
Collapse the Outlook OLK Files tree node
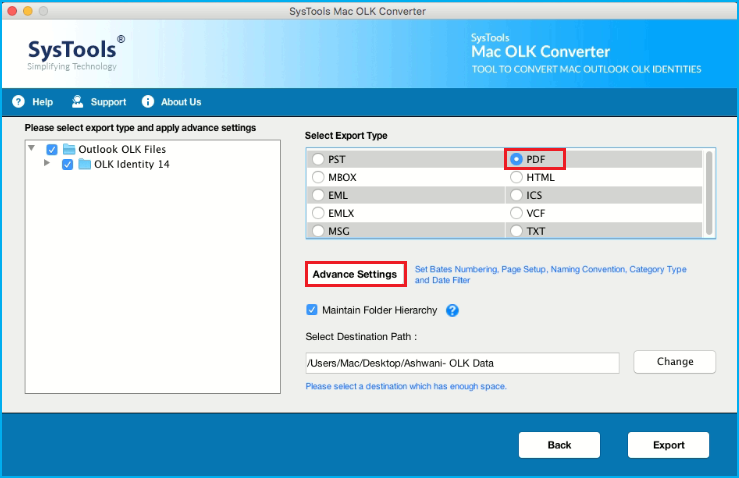coord(32,148)
